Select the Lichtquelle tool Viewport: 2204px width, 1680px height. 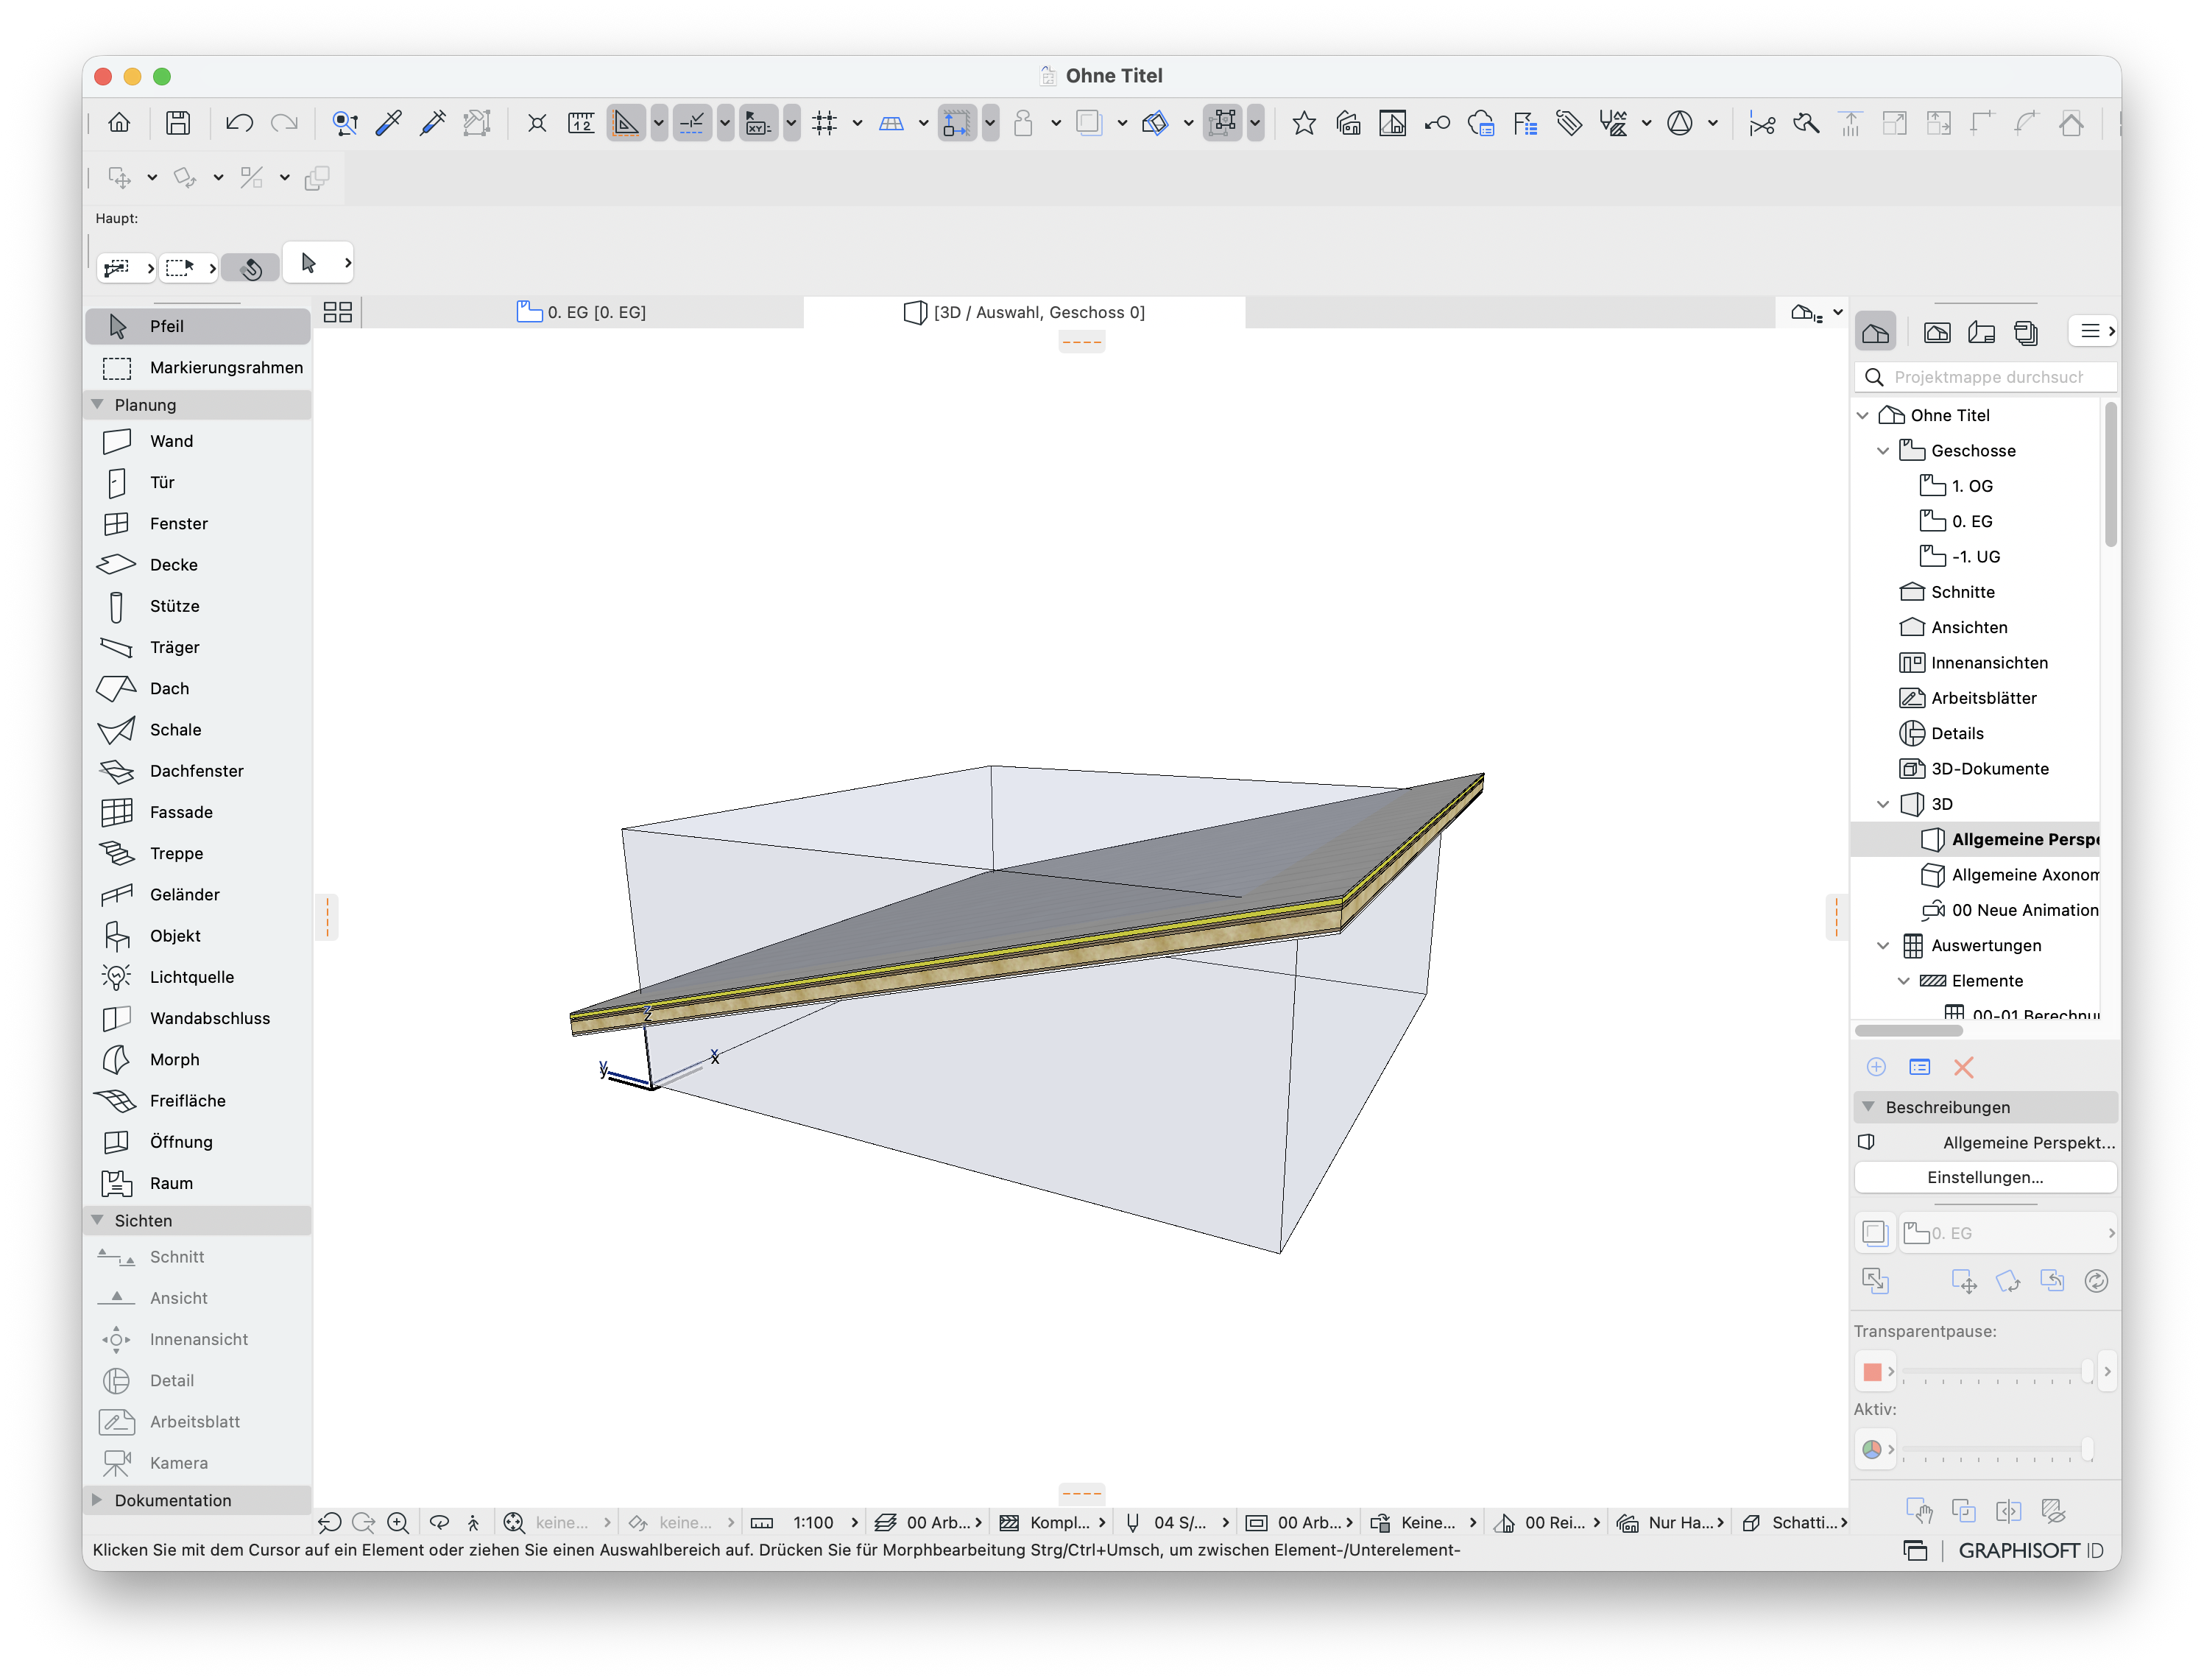coord(198,977)
